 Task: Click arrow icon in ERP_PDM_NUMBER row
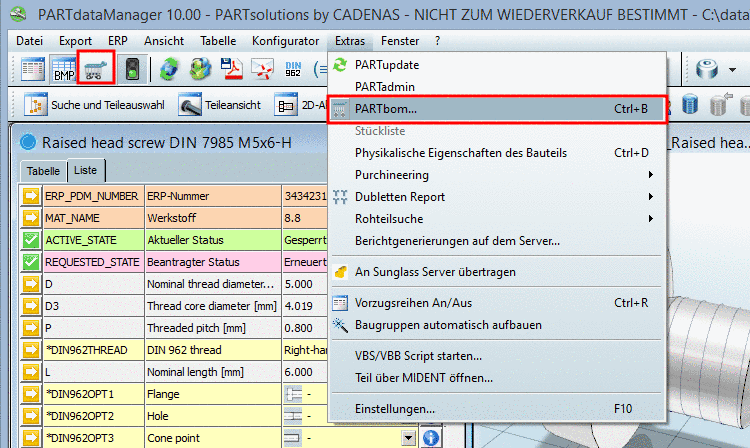pos(31,196)
